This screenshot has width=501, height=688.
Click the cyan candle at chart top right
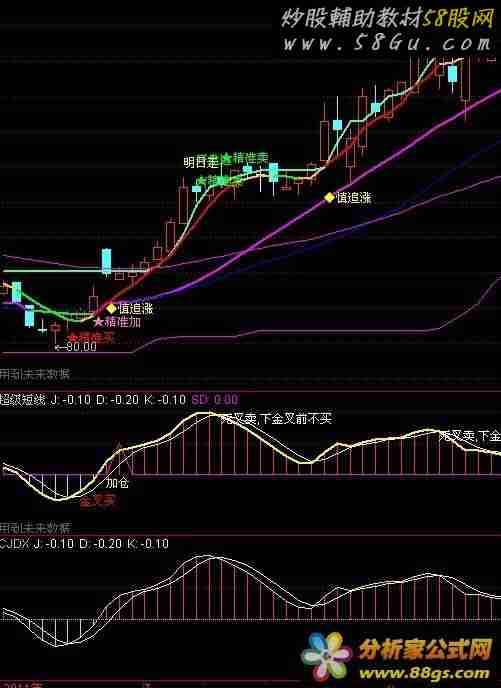[452, 74]
